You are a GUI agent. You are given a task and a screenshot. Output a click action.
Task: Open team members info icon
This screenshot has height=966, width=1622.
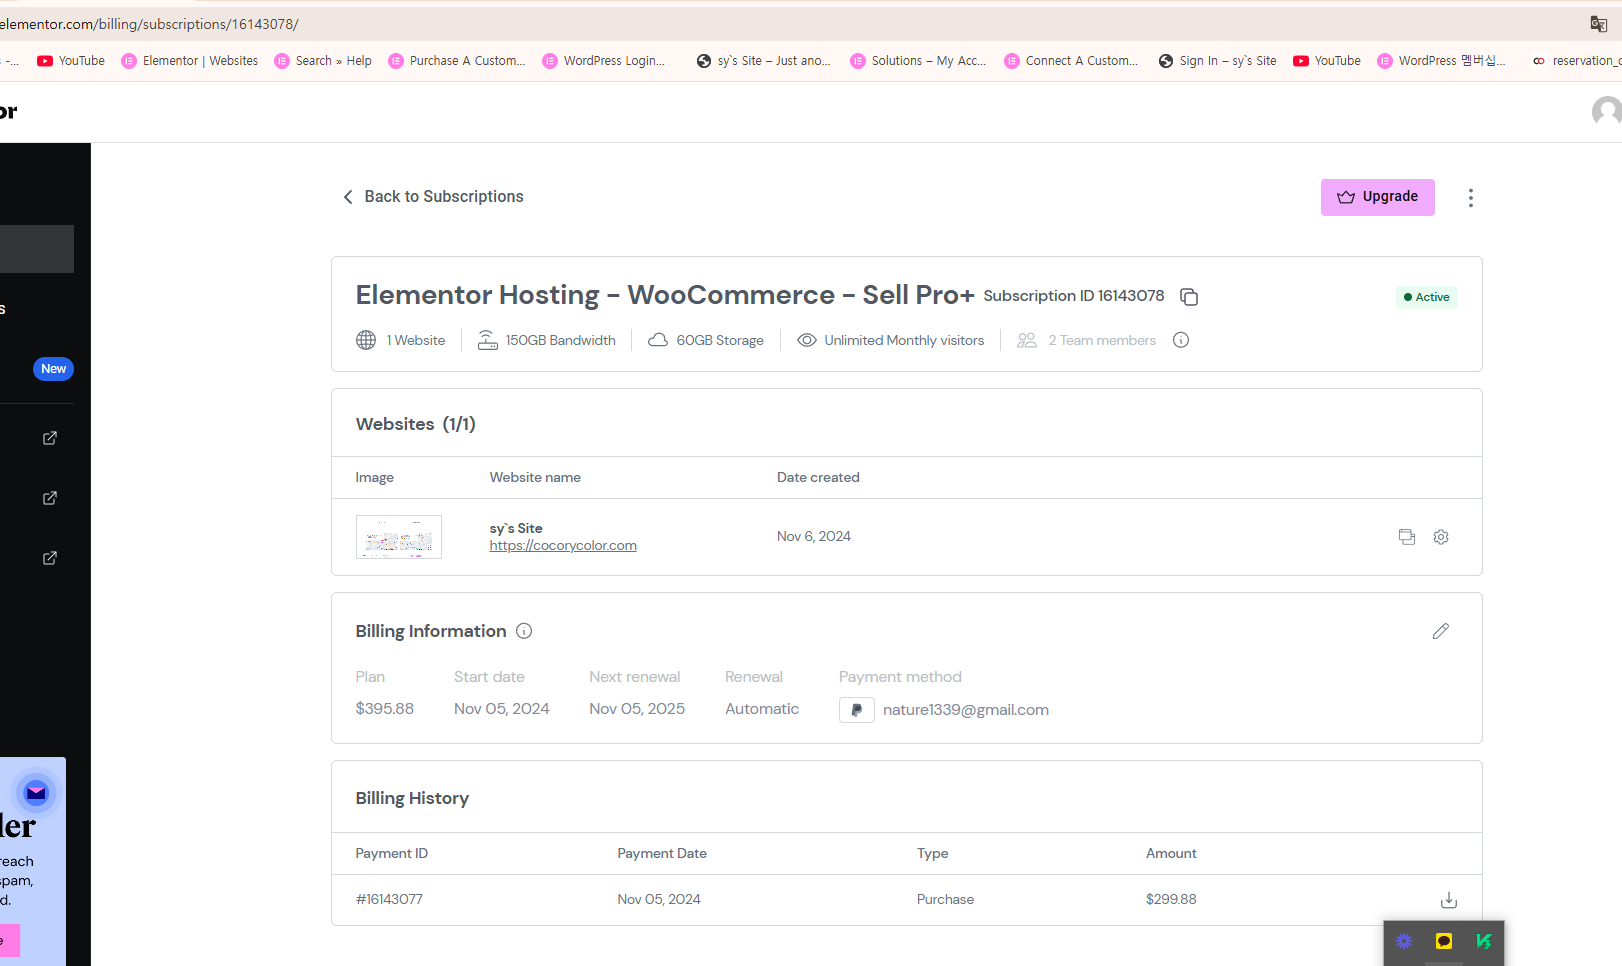pyautogui.click(x=1181, y=340)
